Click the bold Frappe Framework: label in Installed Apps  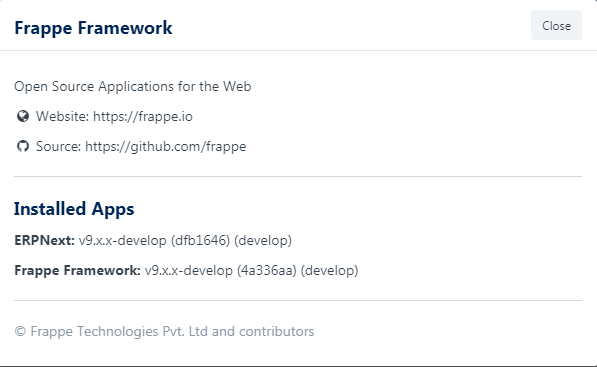(78, 271)
